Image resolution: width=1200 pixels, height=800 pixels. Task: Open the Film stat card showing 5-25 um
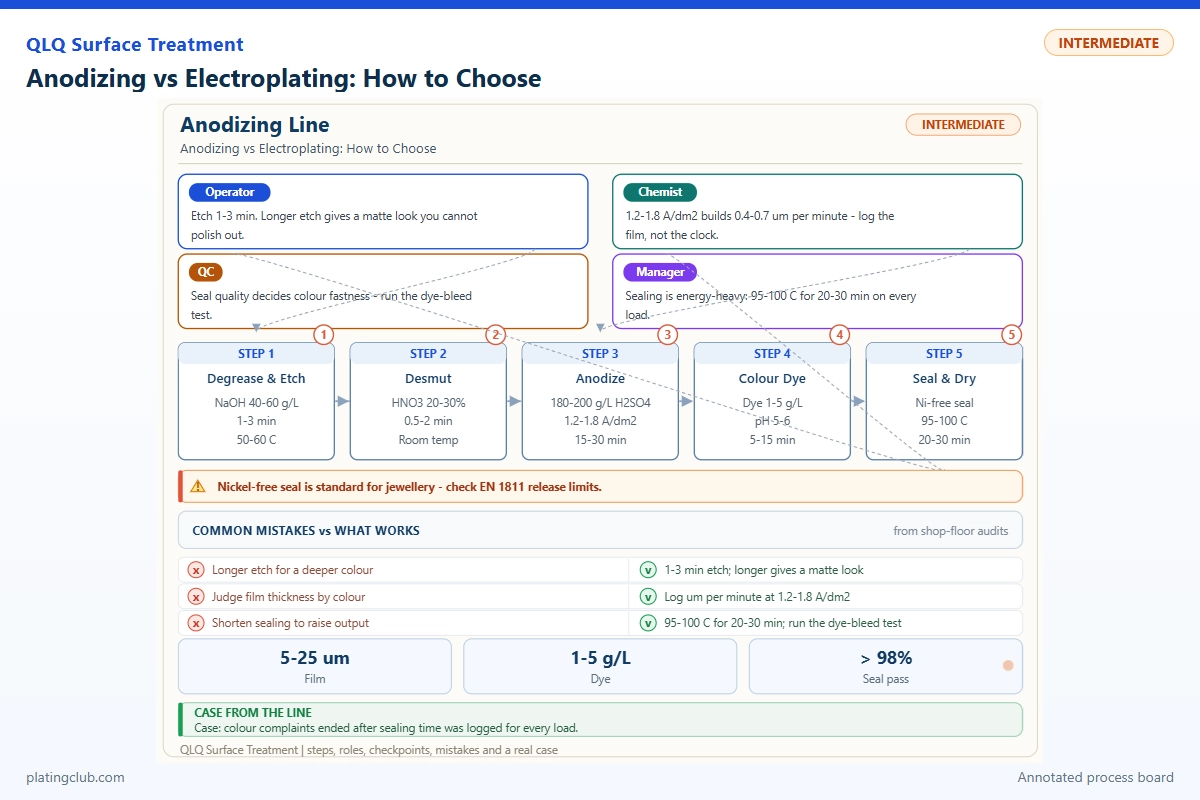tap(315, 666)
